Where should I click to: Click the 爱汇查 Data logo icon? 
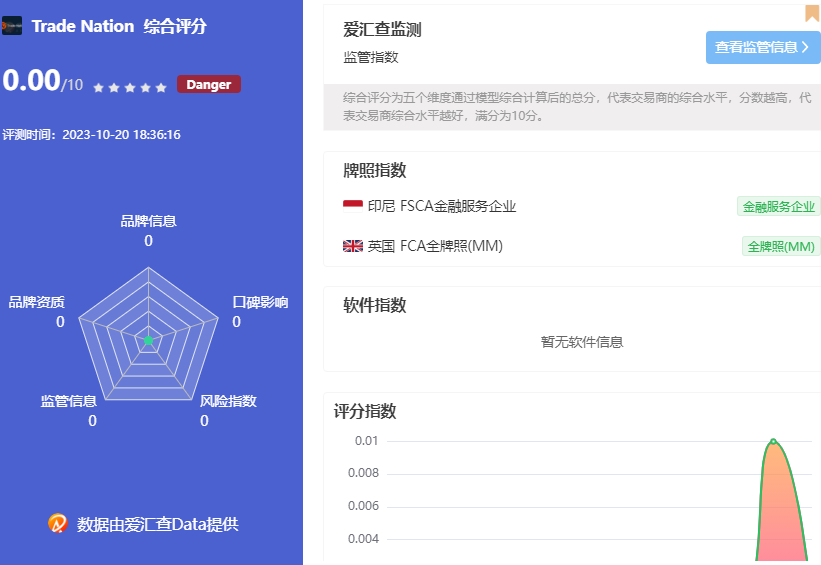pos(58,523)
